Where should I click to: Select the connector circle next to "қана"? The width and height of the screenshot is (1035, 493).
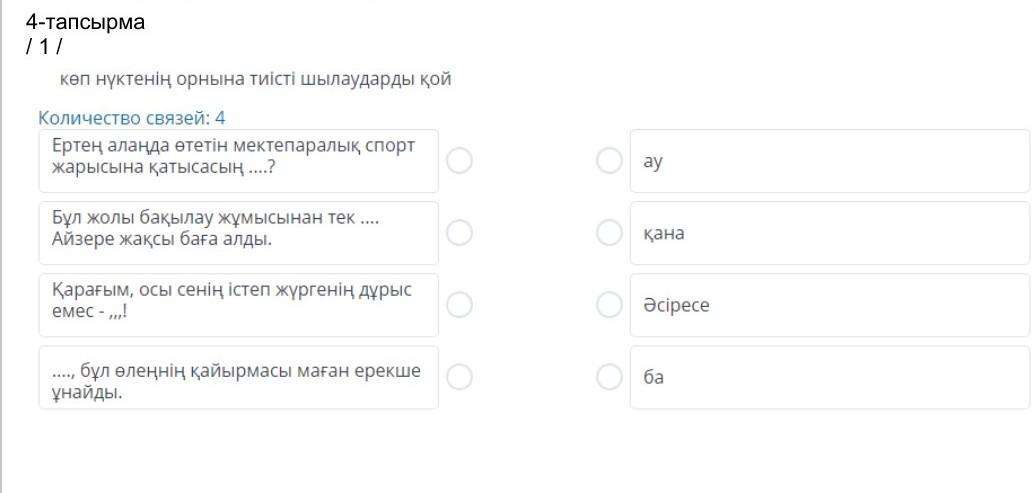tap(609, 233)
